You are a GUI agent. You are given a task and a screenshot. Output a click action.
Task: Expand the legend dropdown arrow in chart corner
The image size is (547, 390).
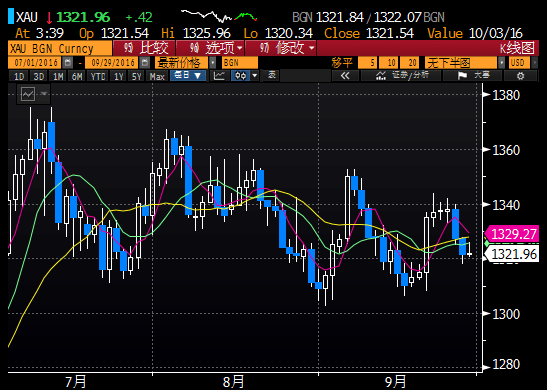(x=44, y=93)
